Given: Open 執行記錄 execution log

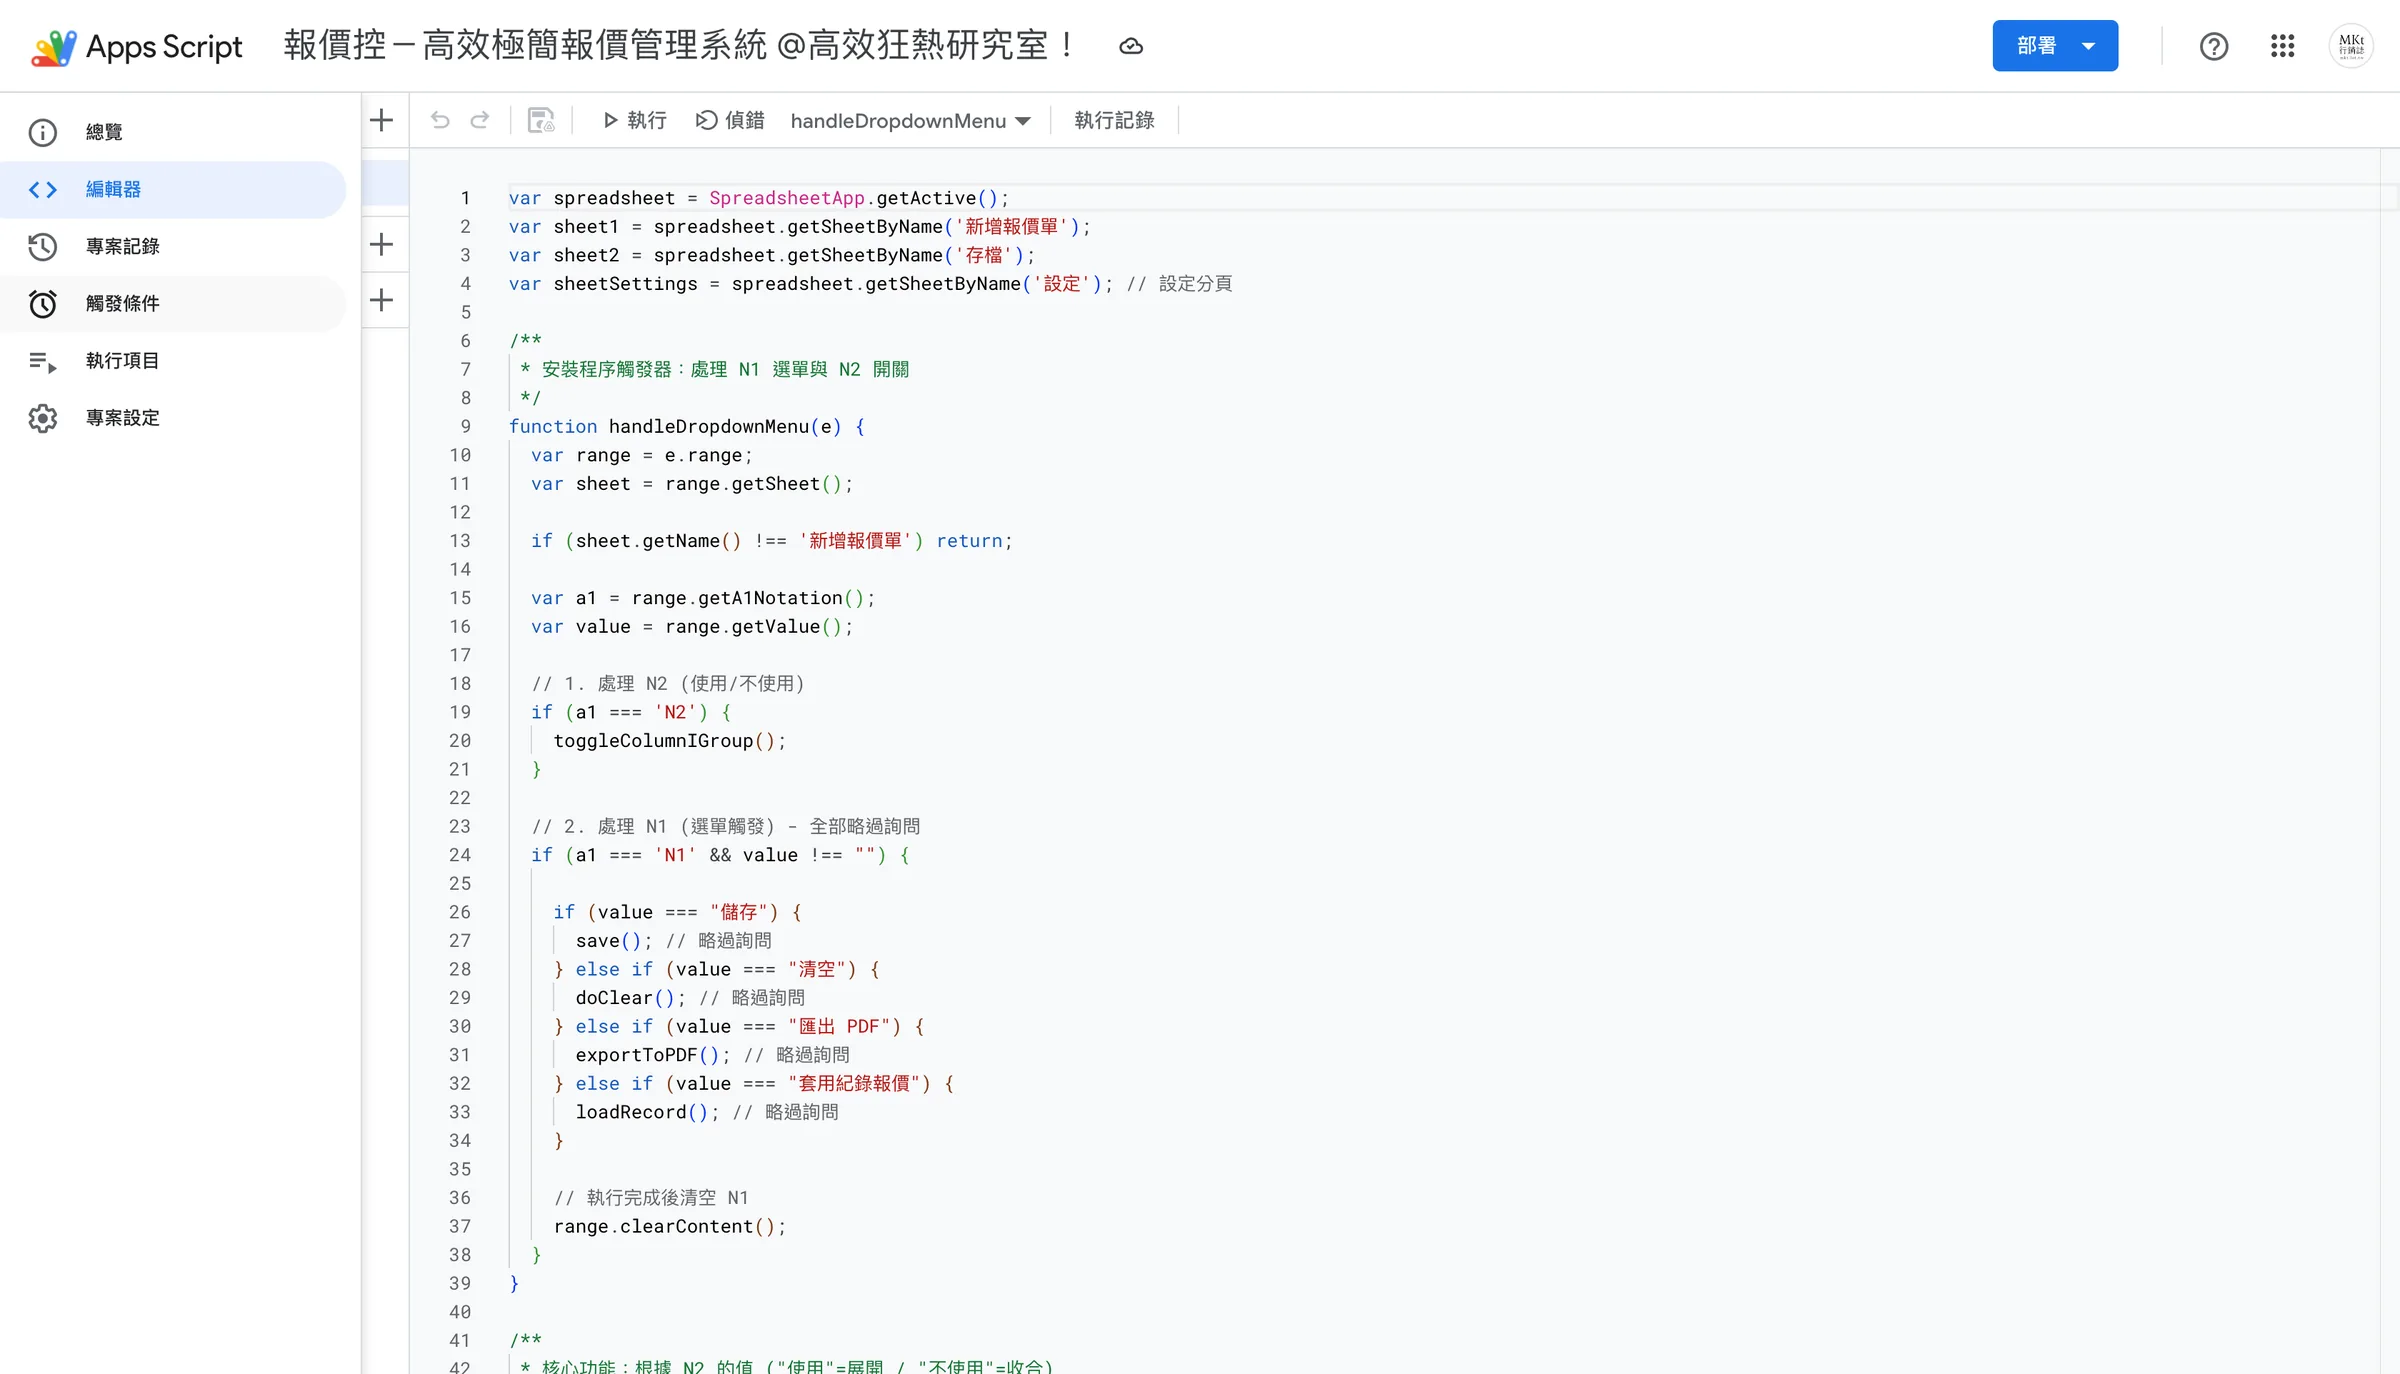Looking at the screenshot, I should tap(1114, 121).
